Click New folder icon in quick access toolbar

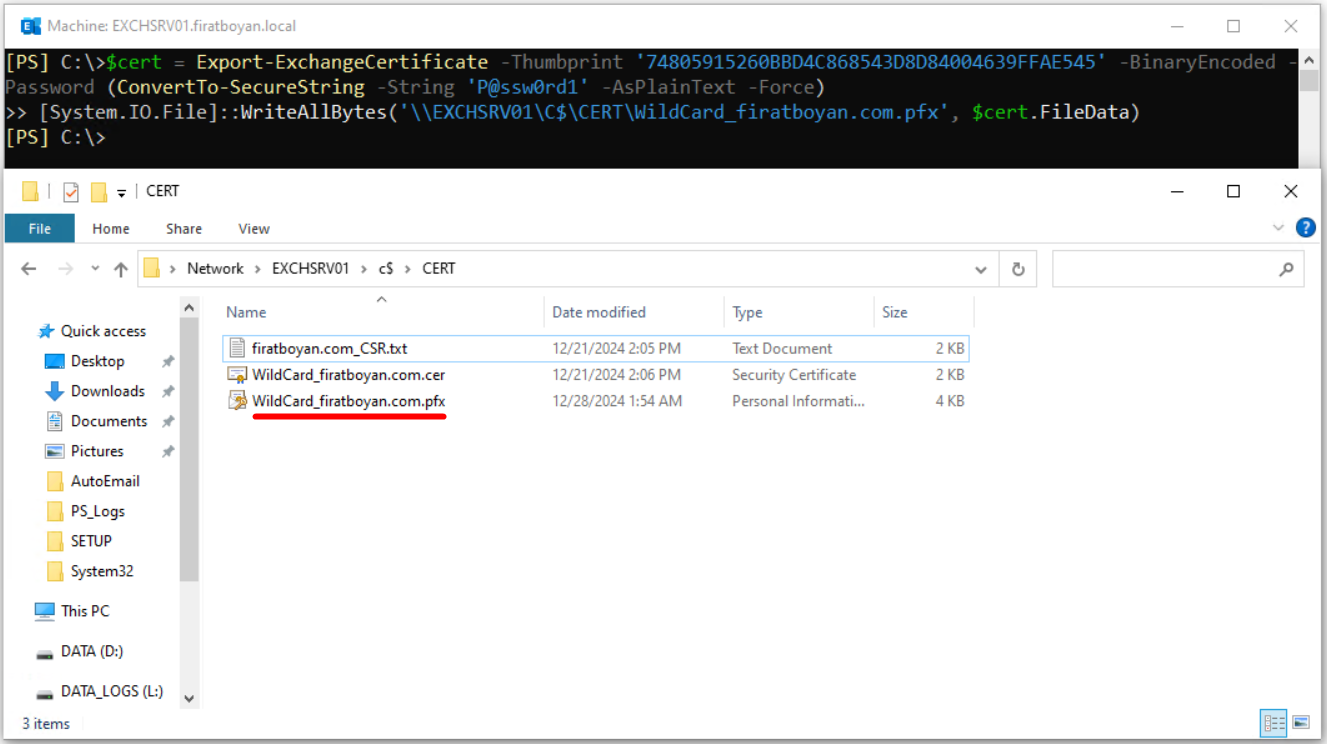tap(98, 192)
